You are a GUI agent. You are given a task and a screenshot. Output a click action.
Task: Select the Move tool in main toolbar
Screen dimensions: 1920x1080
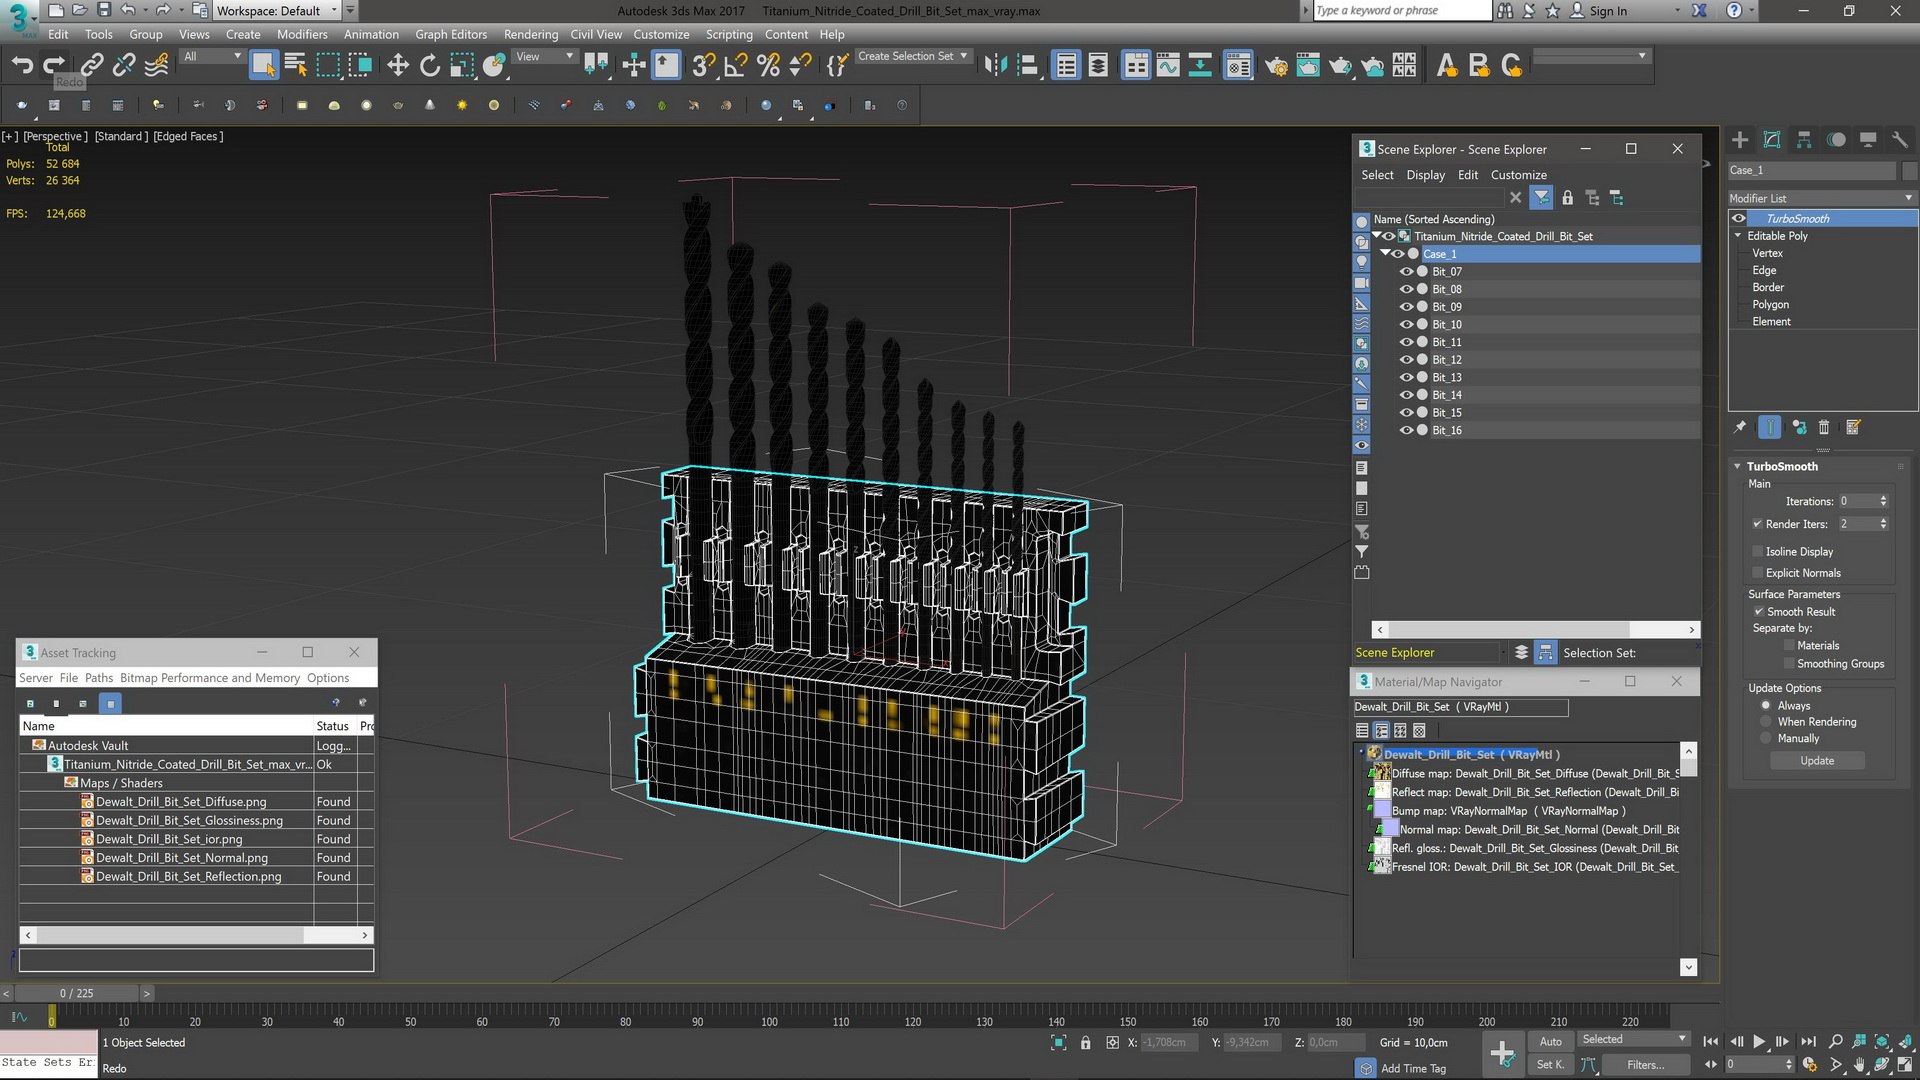point(398,66)
